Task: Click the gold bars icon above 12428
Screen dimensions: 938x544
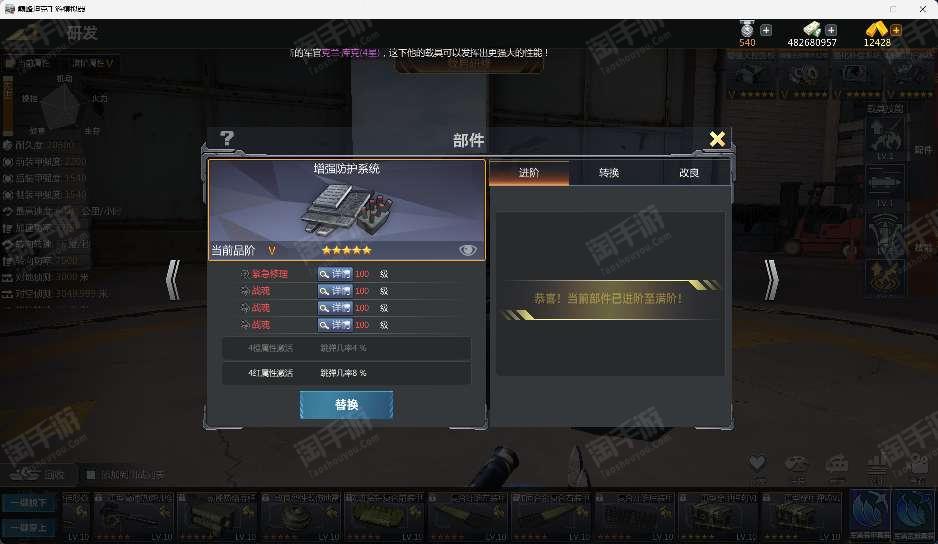Action: pyautogui.click(x=876, y=29)
